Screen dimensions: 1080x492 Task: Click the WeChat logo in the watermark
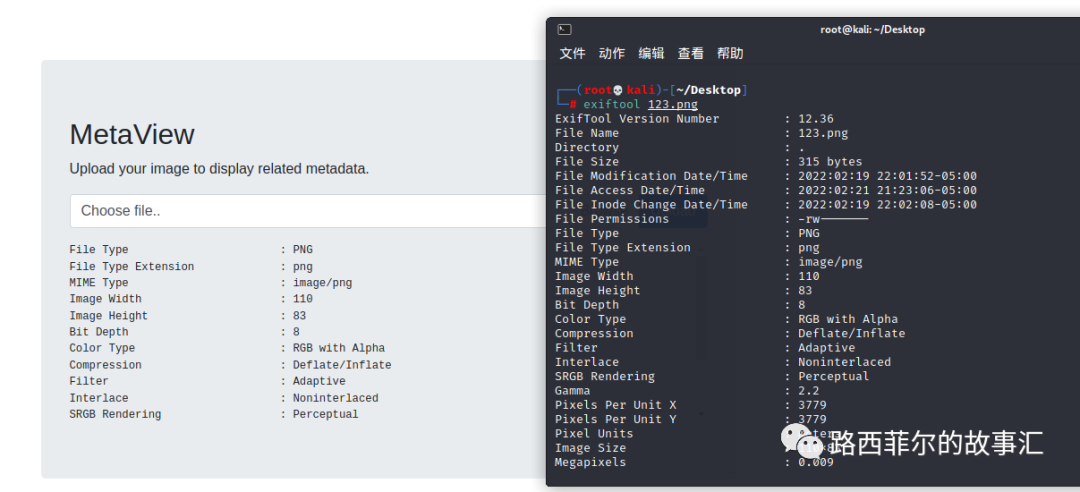[x=803, y=440]
